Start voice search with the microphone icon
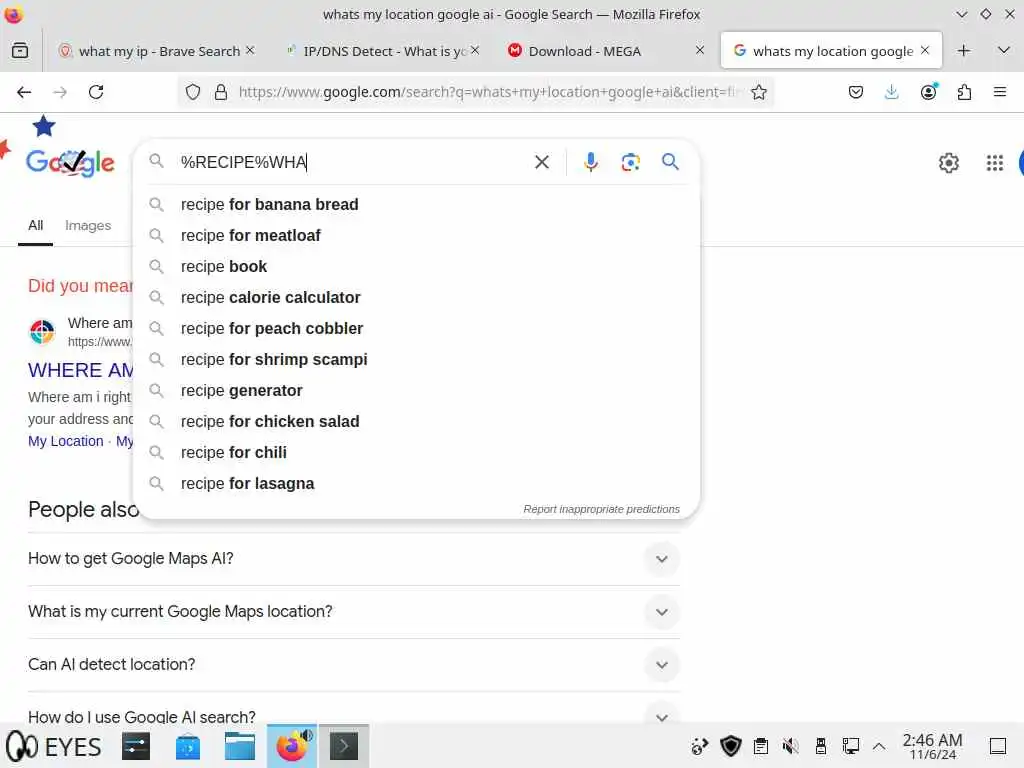 590,162
